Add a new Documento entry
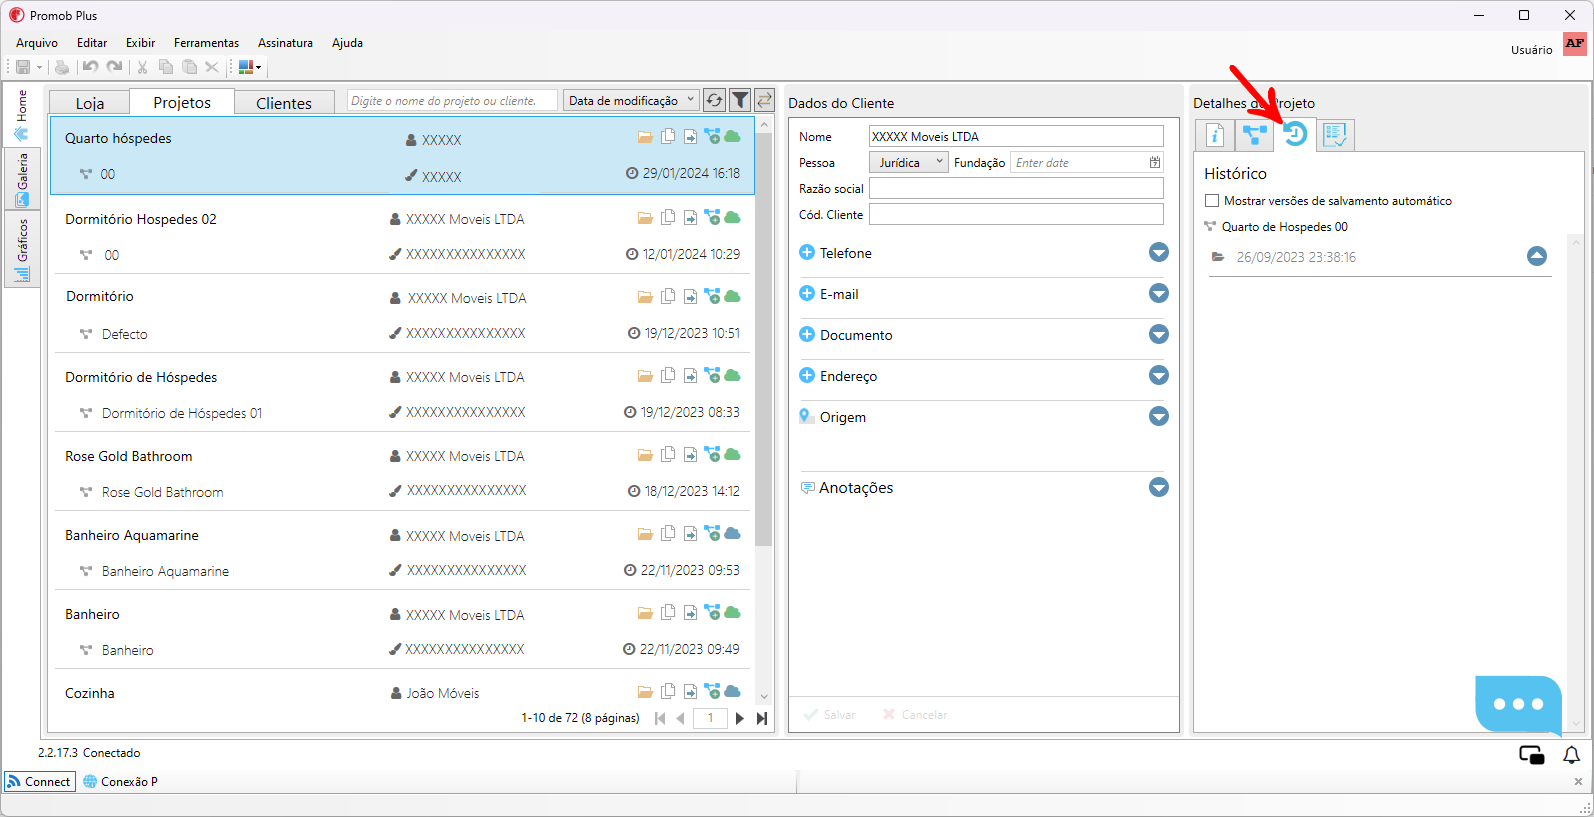Screen dimensions: 1594x817 tap(807, 334)
